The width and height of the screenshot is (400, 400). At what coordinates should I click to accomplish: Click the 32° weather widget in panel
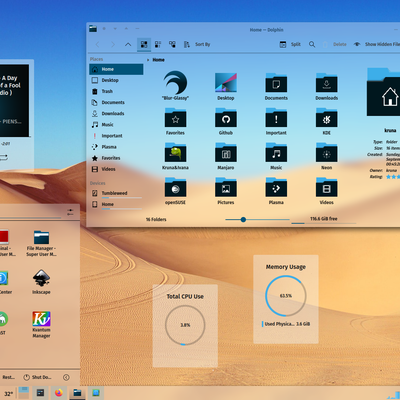click(9, 394)
